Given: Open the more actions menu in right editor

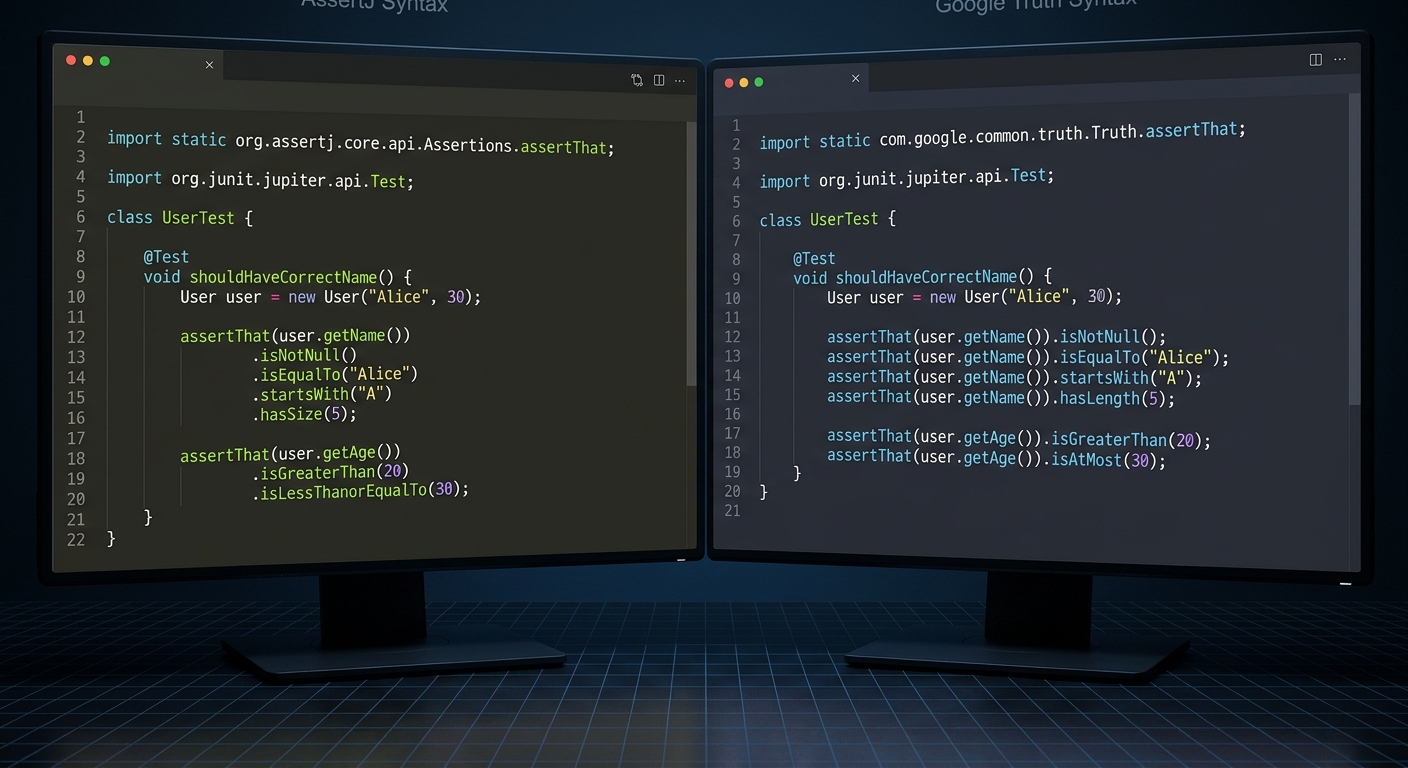Looking at the screenshot, I should coord(1340,60).
